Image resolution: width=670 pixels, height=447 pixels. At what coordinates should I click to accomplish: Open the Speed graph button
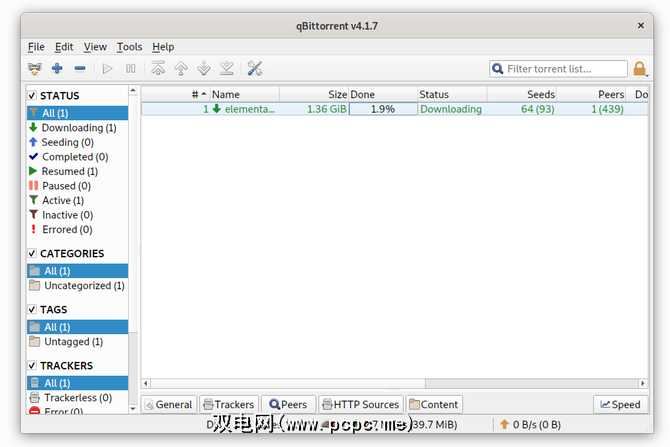point(620,404)
